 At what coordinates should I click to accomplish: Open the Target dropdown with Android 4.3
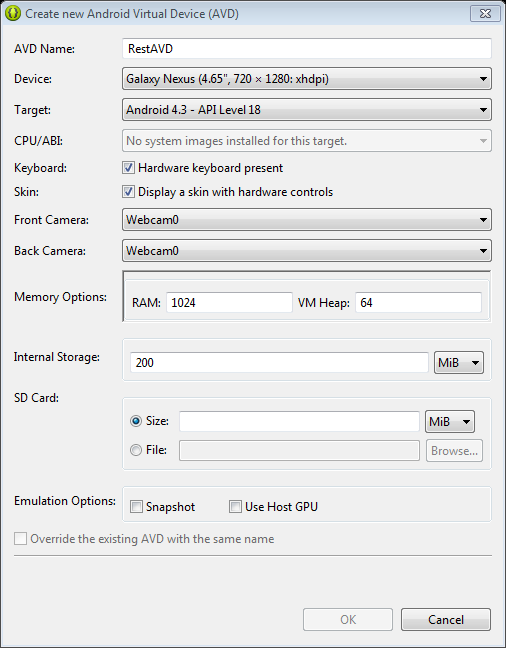click(x=307, y=110)
